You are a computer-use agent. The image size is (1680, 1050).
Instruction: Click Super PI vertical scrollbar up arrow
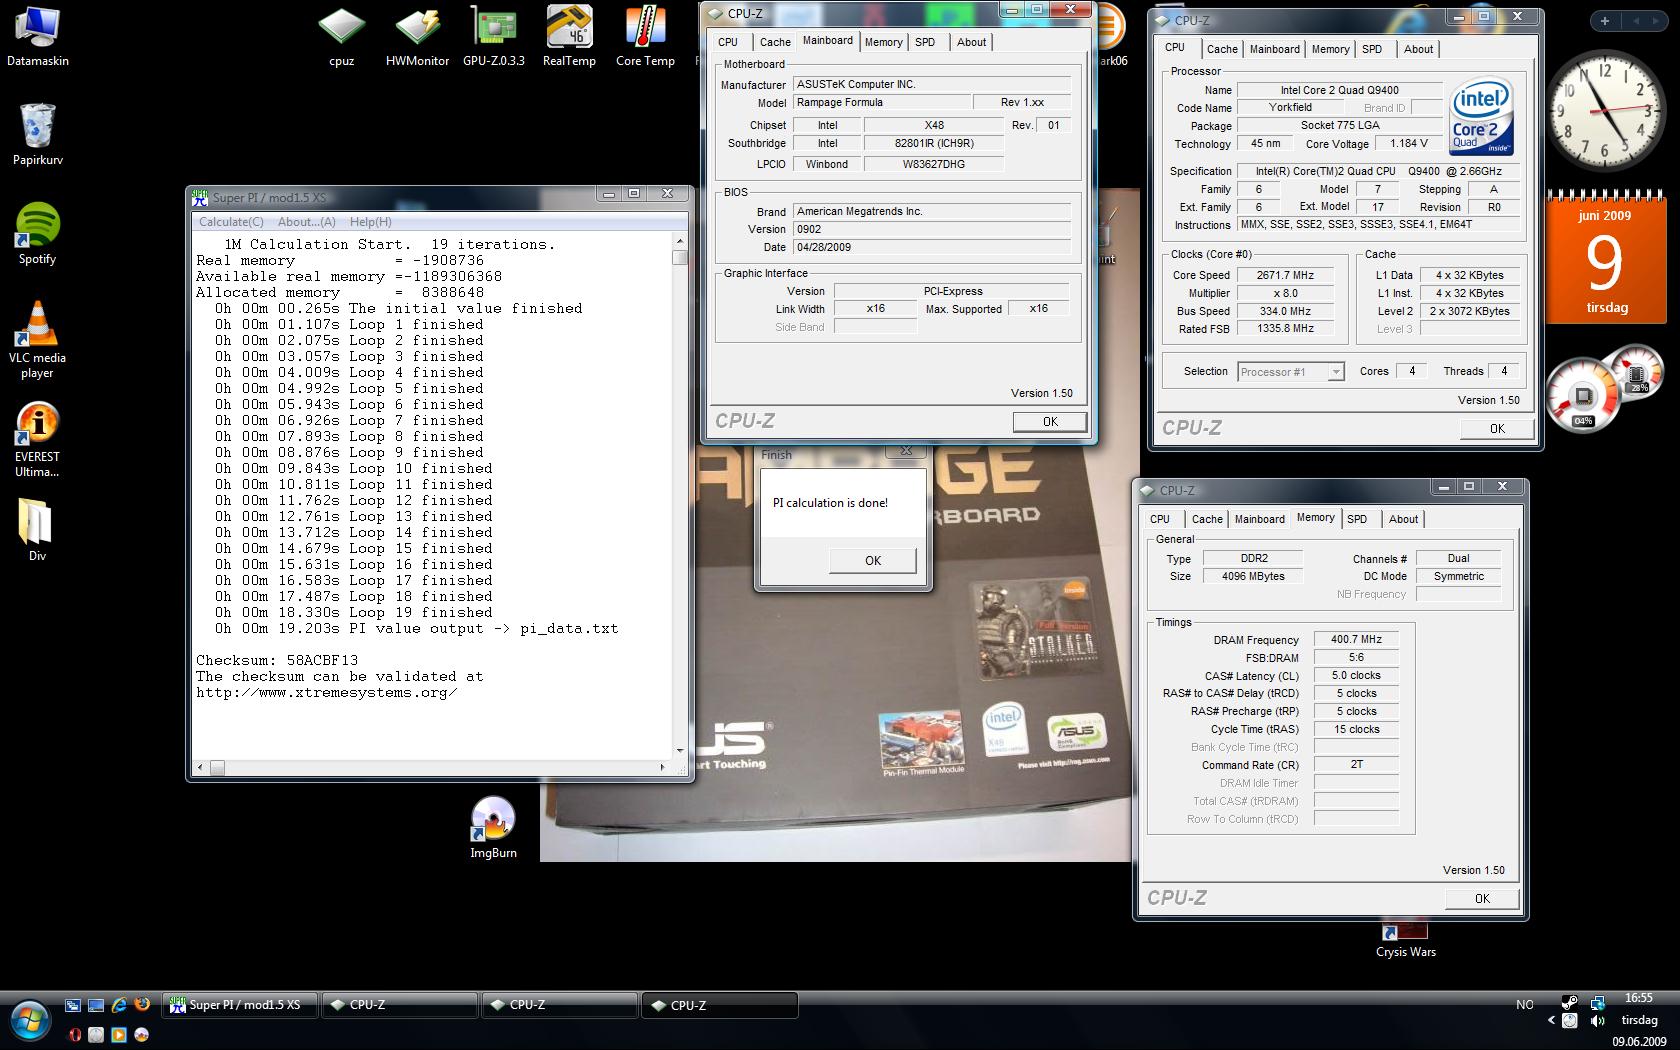point(680,242)
